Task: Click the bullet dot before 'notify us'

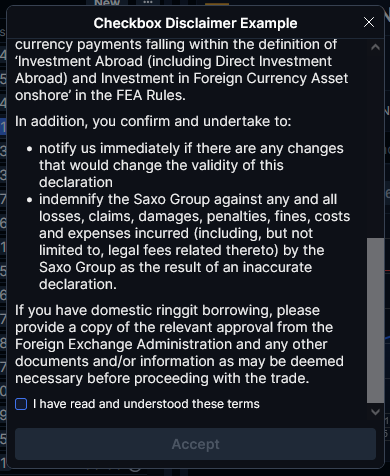Action: pos(30,149)
